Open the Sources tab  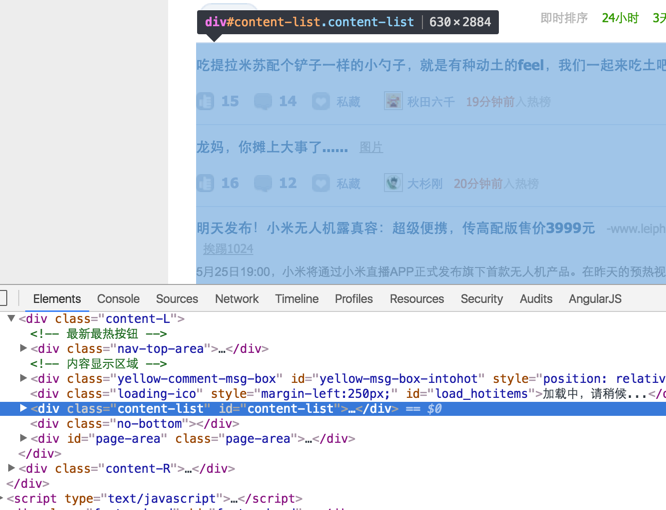pyautogui.click(x=177, y=299)
